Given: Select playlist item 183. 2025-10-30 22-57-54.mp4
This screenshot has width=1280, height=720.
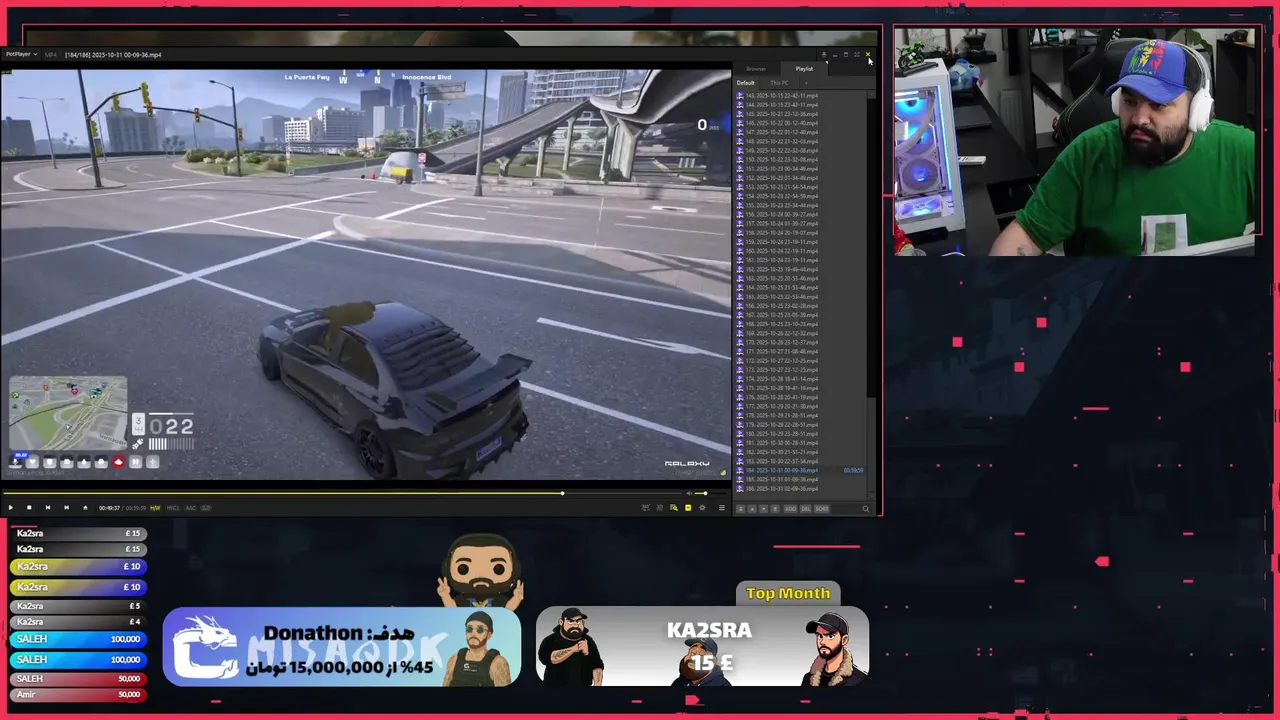Looking at the screenshot, I should pos(801,461).
